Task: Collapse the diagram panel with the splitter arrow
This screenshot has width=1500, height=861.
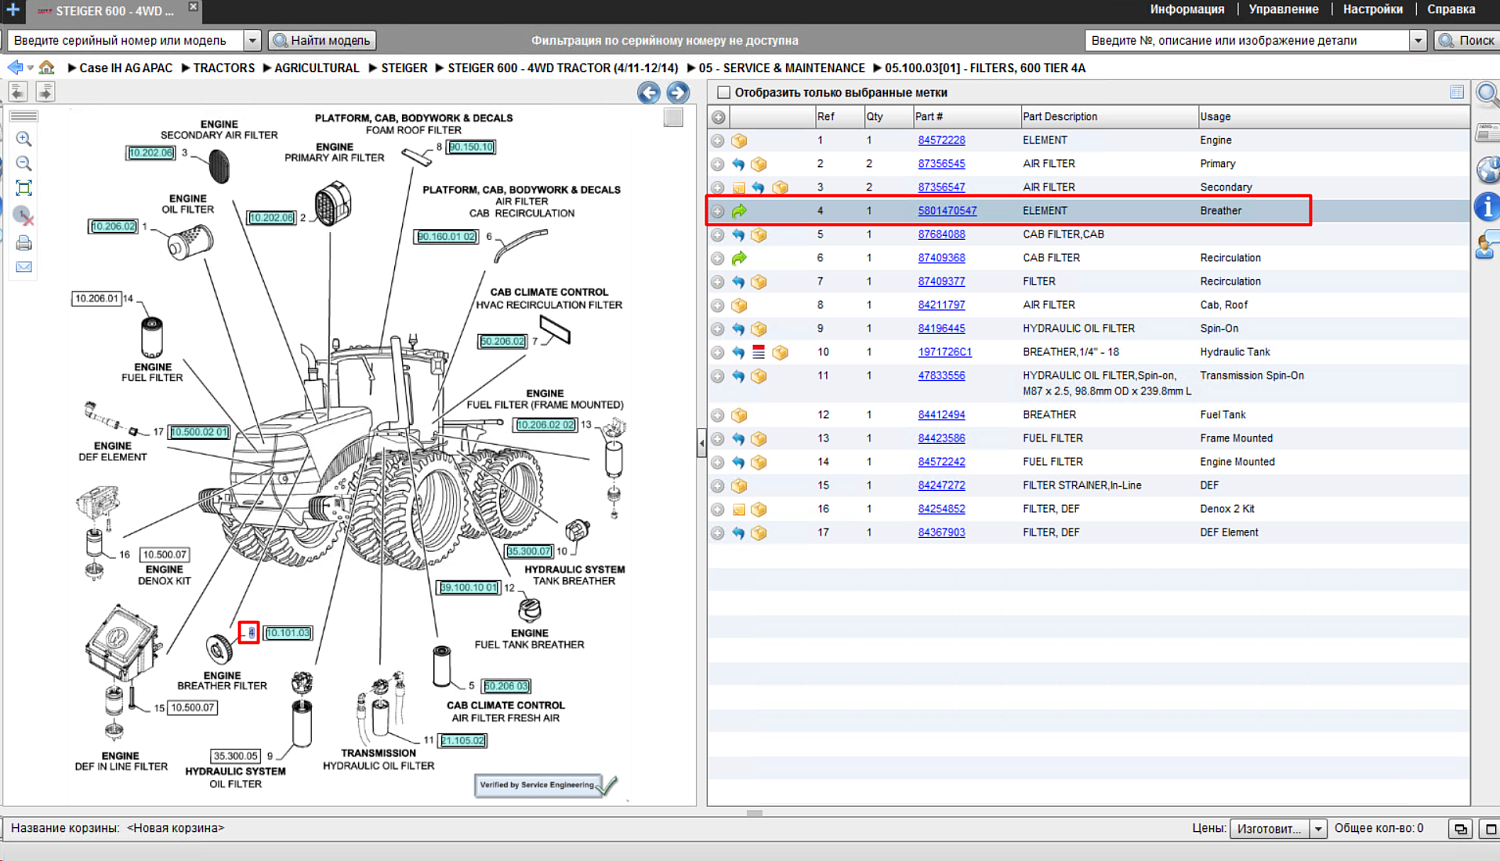Action: (x=702, y=442)
